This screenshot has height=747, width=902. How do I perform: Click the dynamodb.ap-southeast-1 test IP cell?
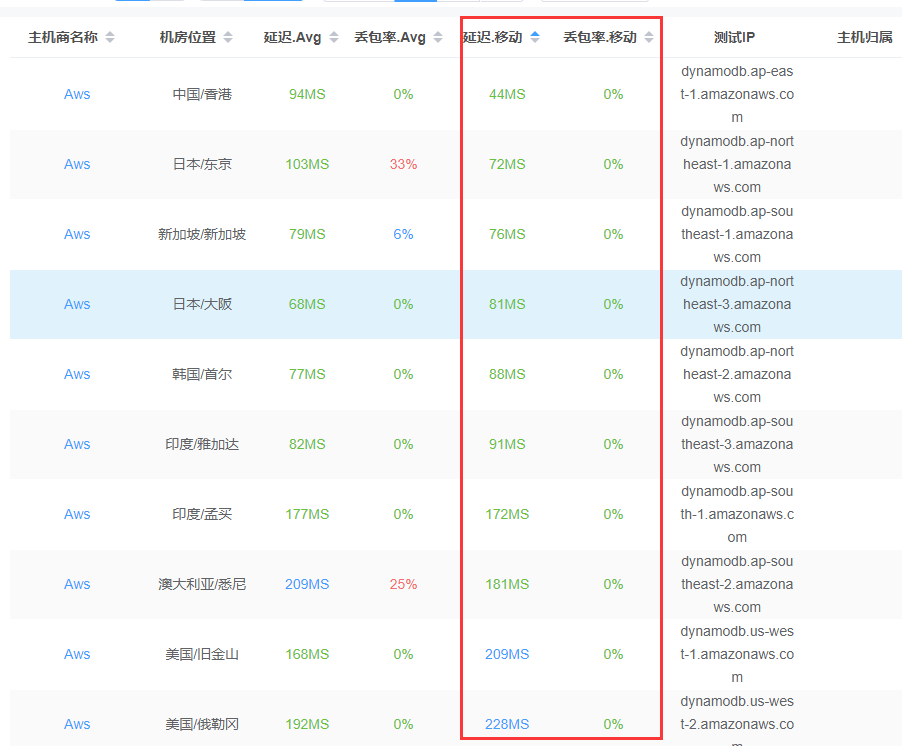[737, 235]
